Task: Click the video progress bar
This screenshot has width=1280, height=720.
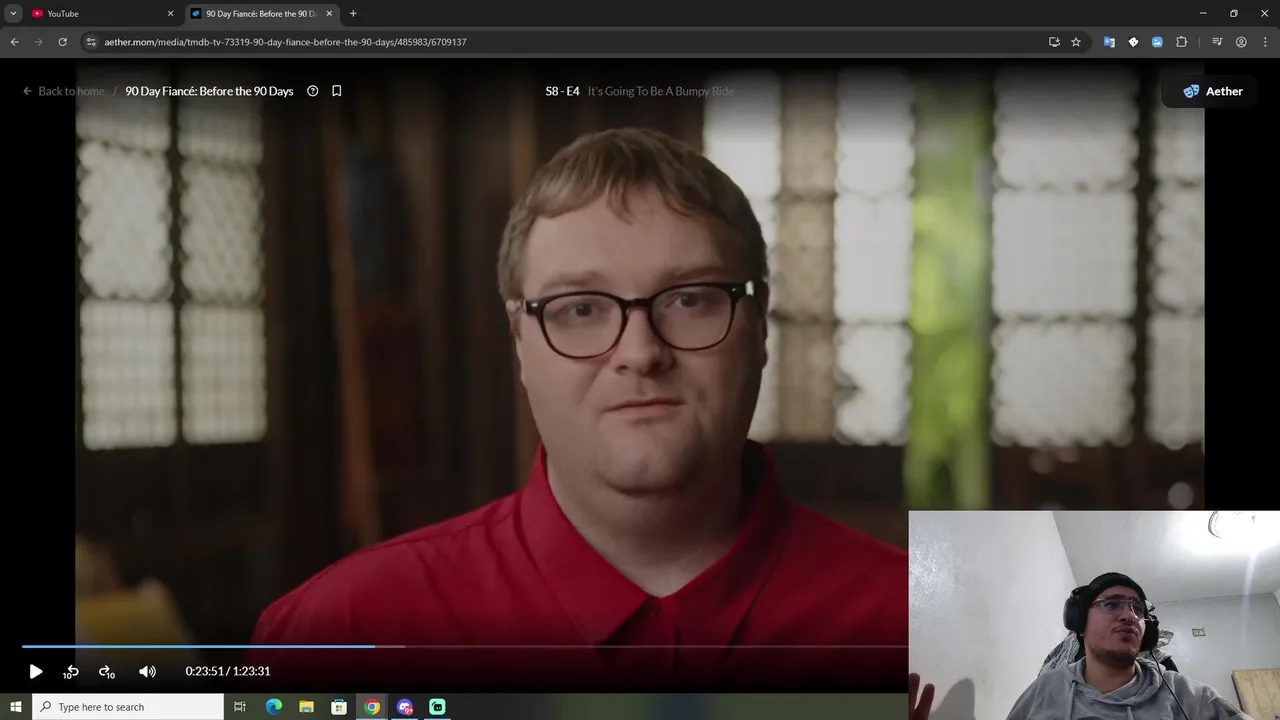Action: 465,646
